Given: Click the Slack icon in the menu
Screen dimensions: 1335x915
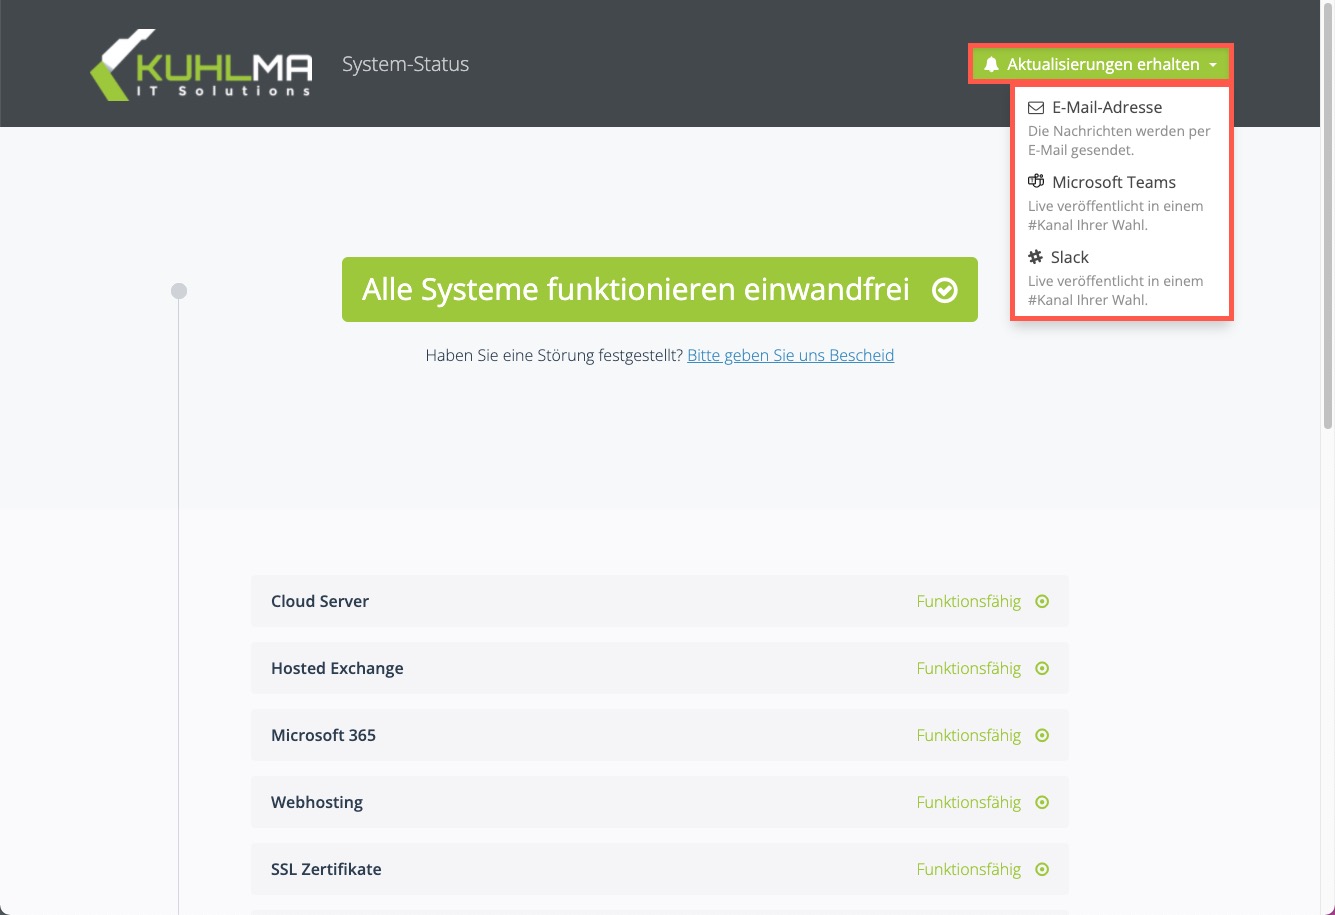Looking at the screenshot, I should tap(1036, 257).
